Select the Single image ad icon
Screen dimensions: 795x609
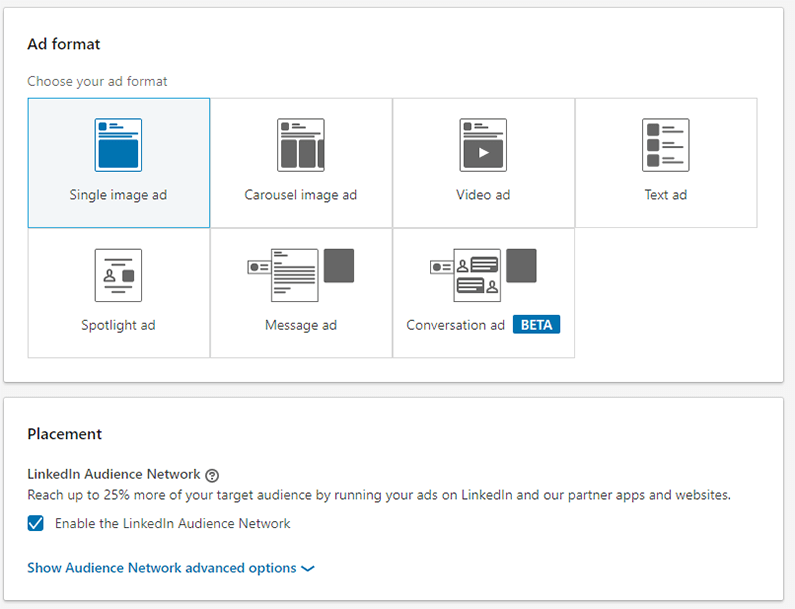pyautogui.click(x=118, y=145)
